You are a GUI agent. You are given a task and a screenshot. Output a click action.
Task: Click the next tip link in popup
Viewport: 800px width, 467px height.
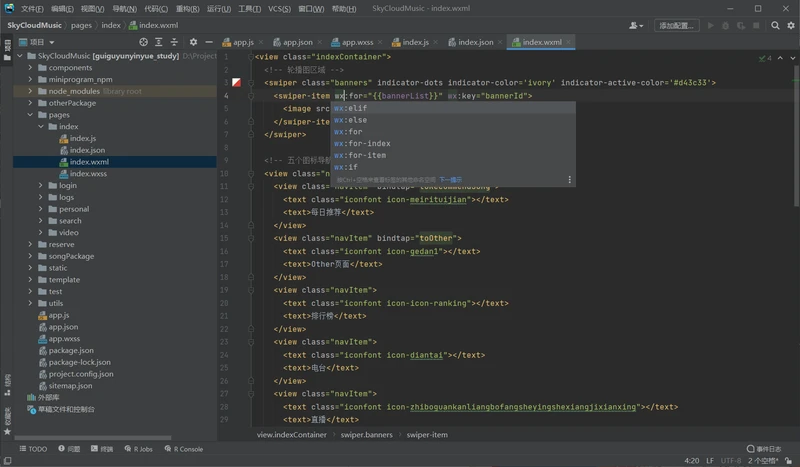tap(451, 180)
